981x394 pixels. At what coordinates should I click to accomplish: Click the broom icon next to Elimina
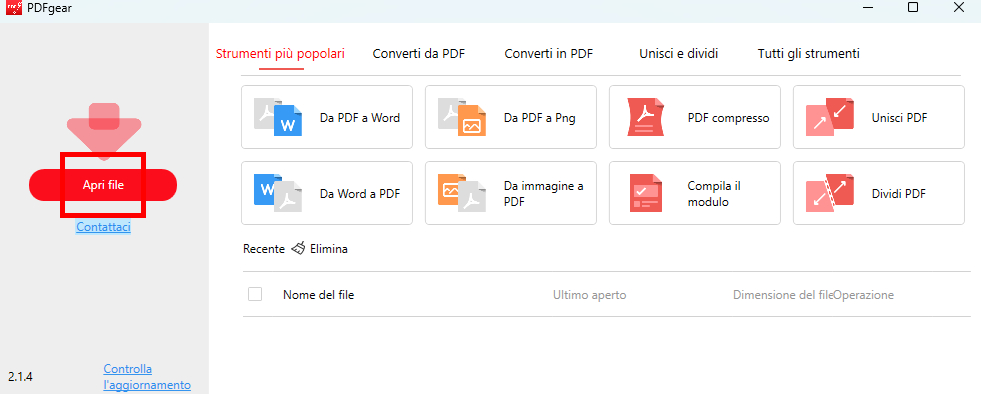click(298, 248)
